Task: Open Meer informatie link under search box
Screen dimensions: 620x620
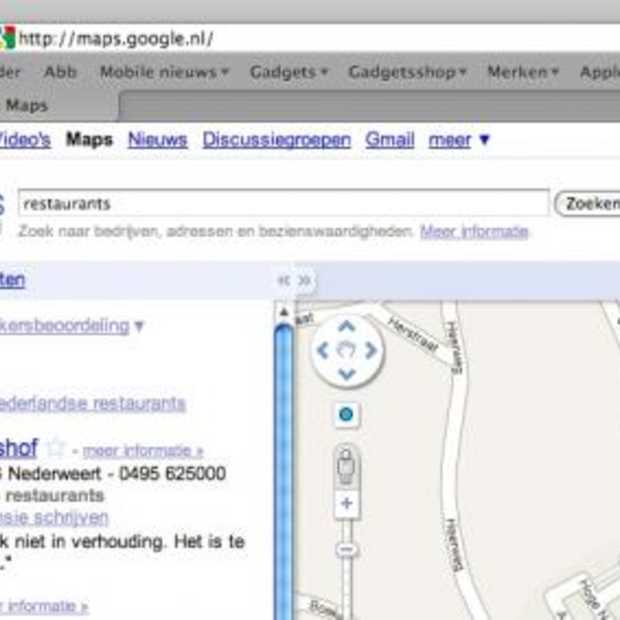Action: [474, 231]
